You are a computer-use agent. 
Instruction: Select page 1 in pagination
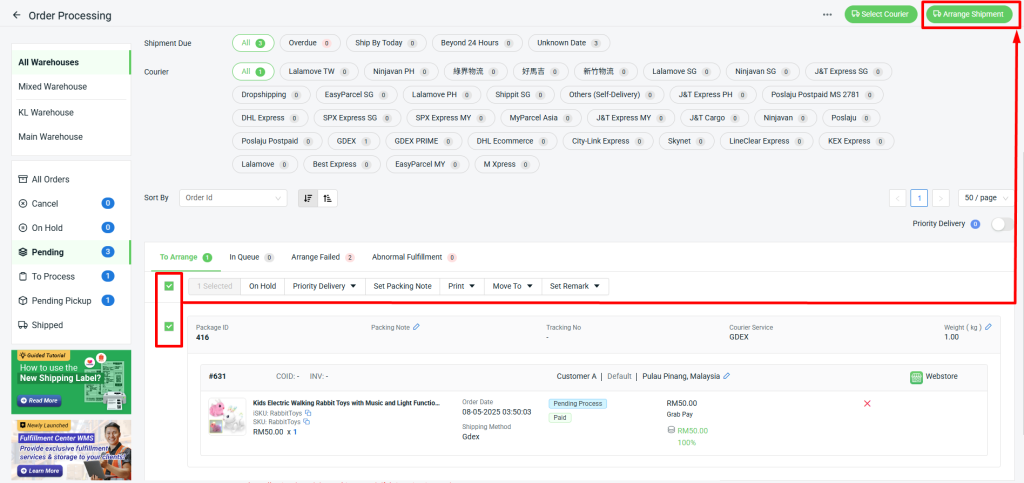[x=919, y=198]
